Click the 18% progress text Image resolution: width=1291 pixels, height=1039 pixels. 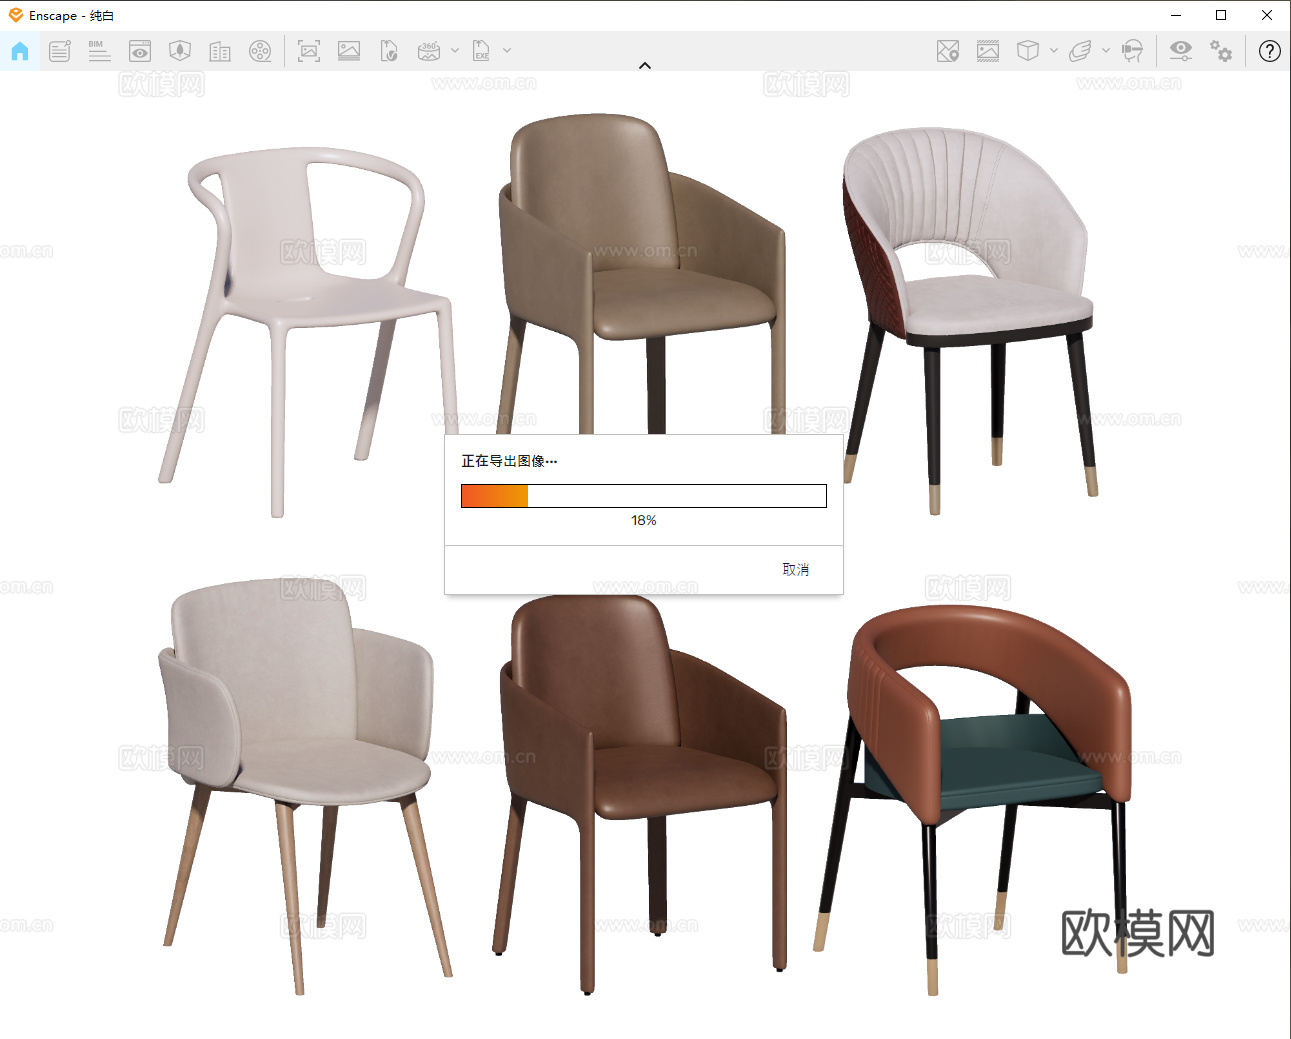[x=644, y=520]
